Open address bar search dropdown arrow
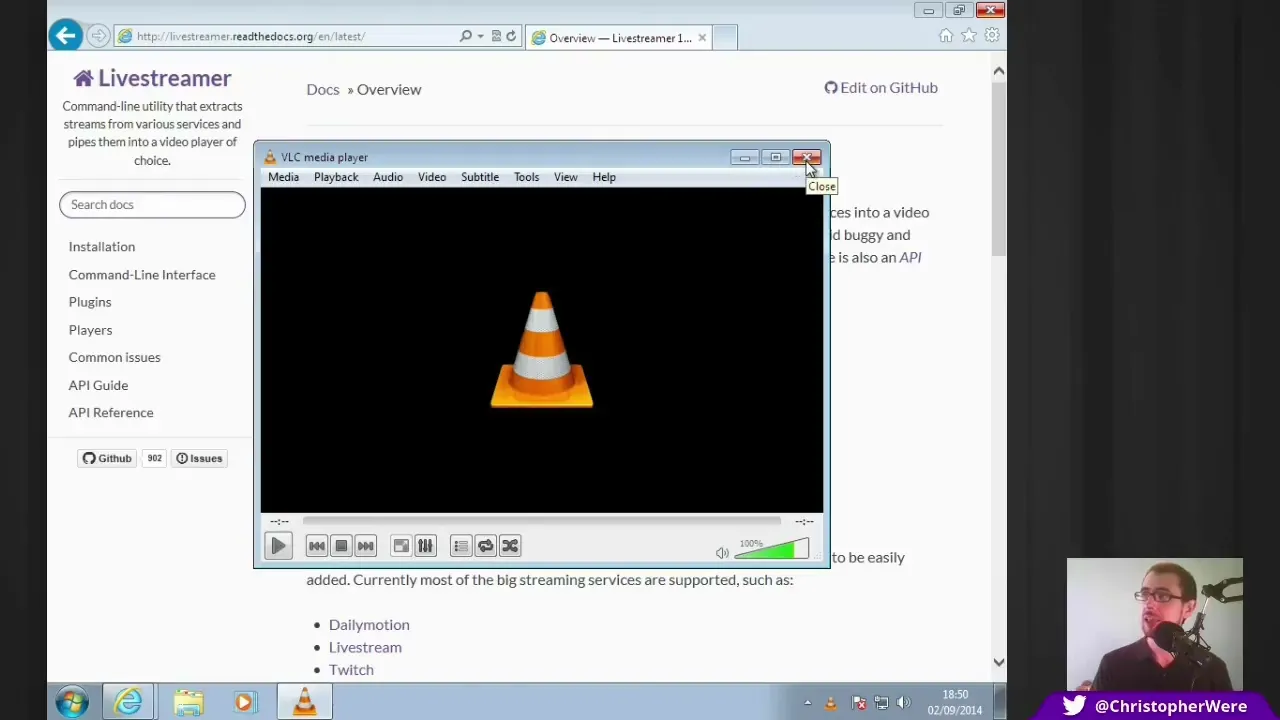Viewport: 1280px width, 720px height. pyautogui.click(x=480, y=36)
